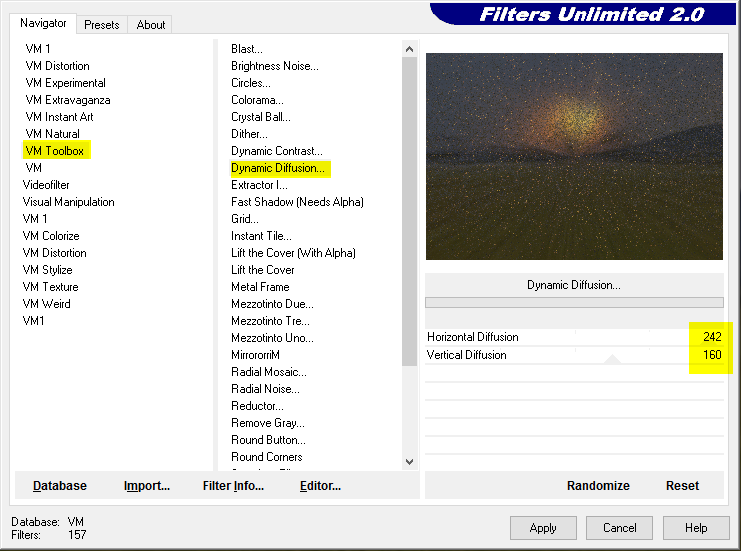The height and width of the screenshot is (551, 741).
Task: Click the scroll down arrow of filter list
Action: pos(409,462)
